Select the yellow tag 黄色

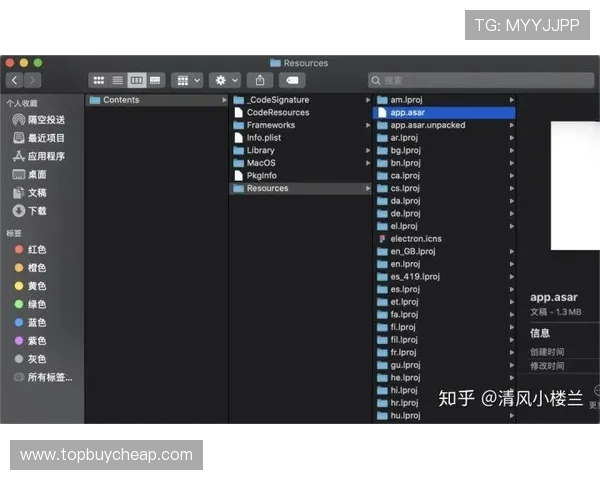(30, 286)
